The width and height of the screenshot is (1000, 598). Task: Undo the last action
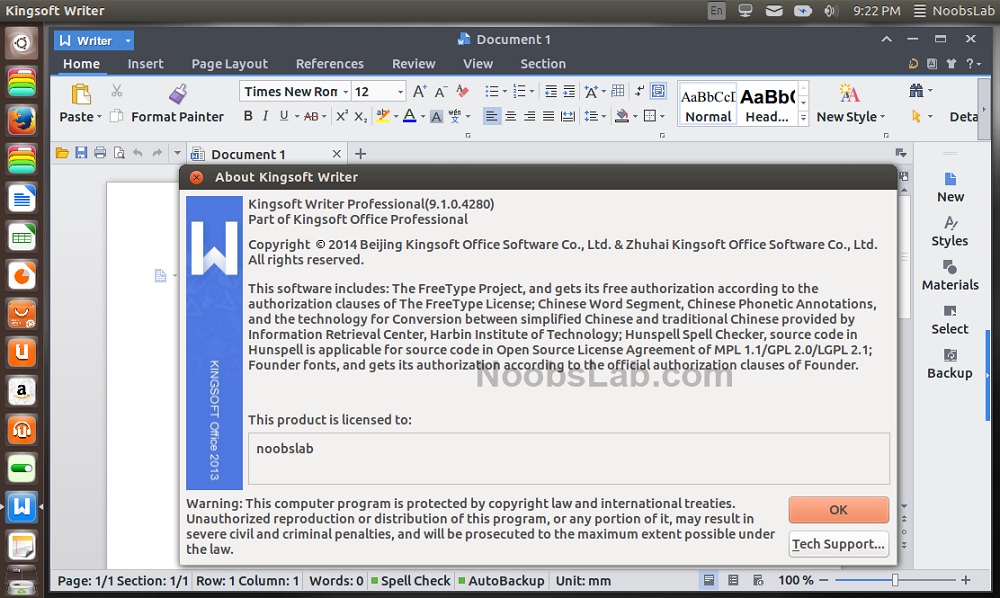[x=137, y=153]
